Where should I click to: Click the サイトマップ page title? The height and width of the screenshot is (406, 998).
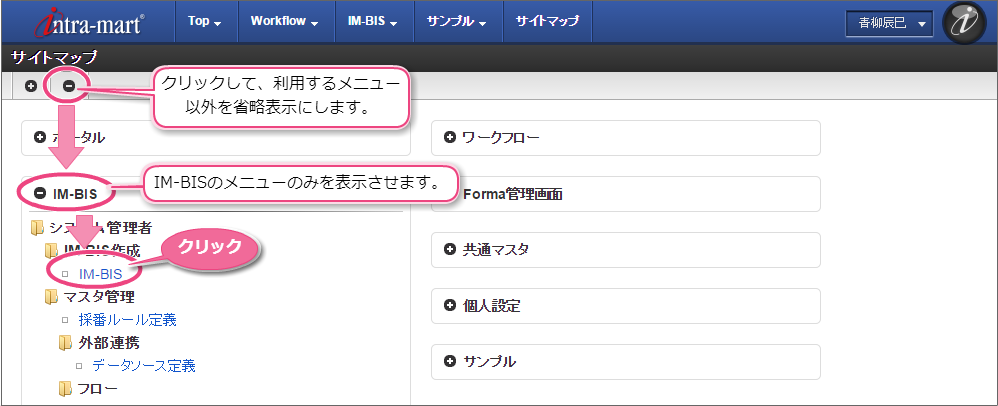click(54, 58)
